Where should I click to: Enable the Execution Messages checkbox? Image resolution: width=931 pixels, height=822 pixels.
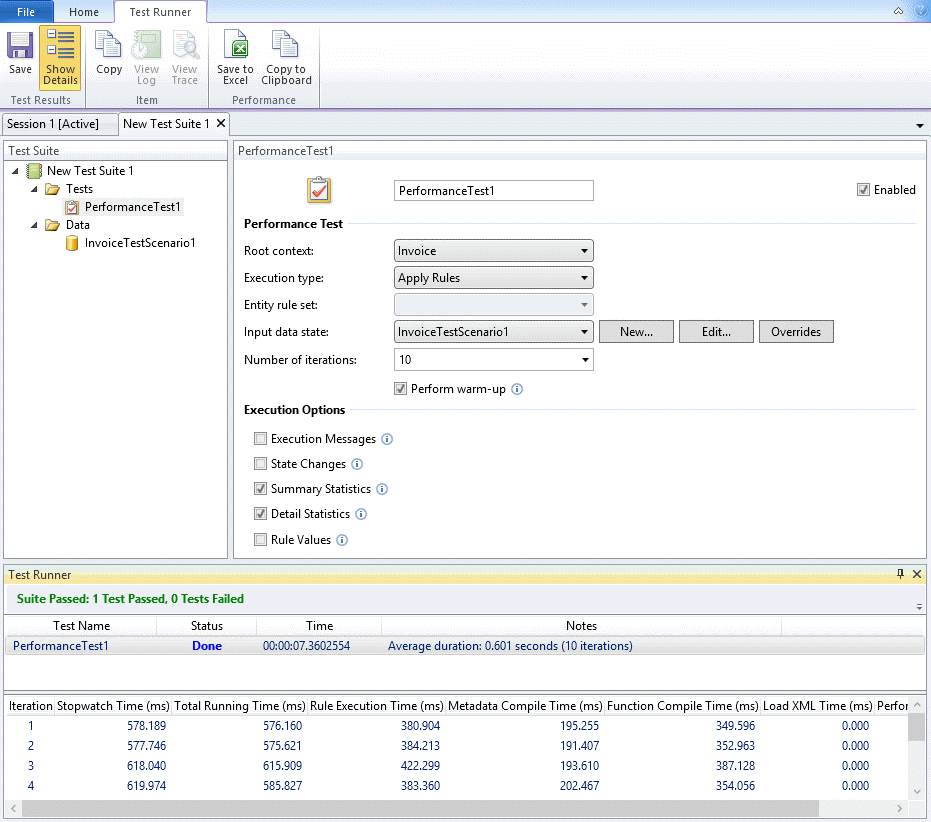coord(261,439)
